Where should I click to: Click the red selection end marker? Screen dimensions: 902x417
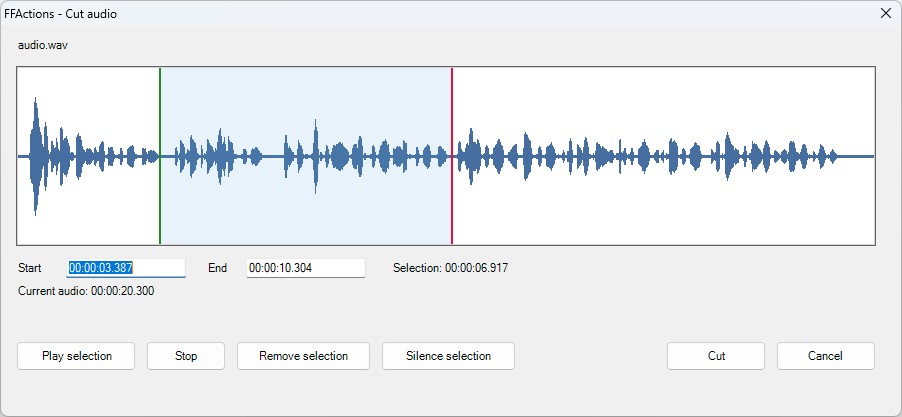(x=452, y=156)
